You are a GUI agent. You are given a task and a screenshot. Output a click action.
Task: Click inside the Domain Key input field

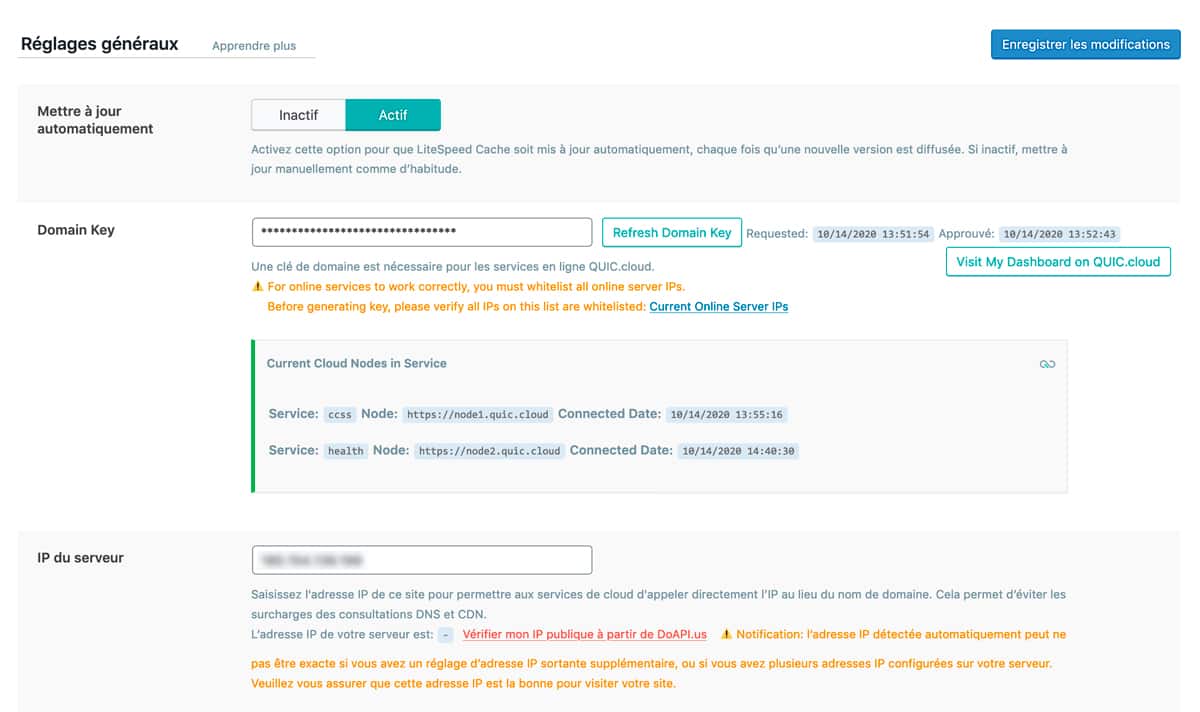420,232
